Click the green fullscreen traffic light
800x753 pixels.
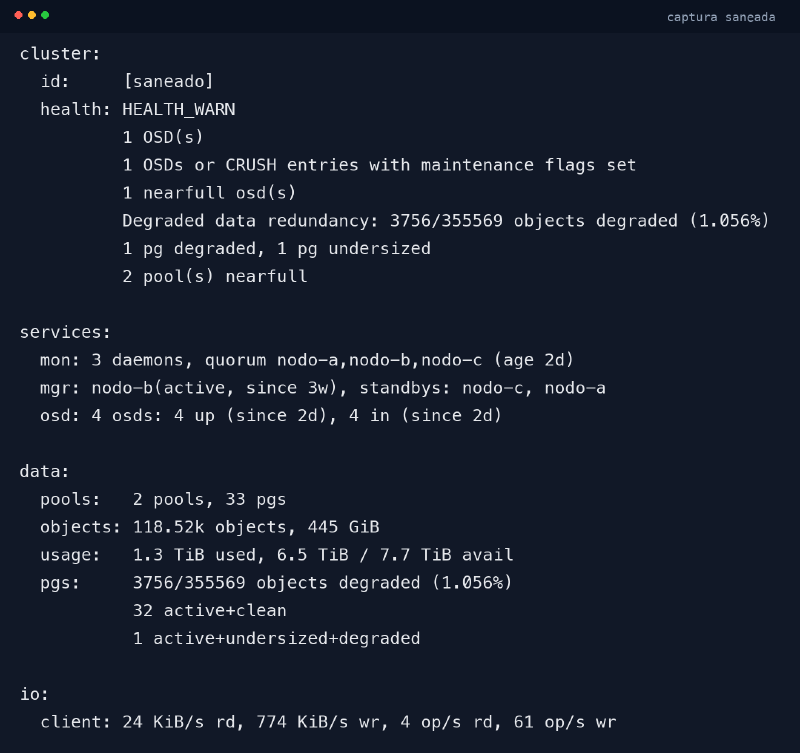tap(44, 15)
